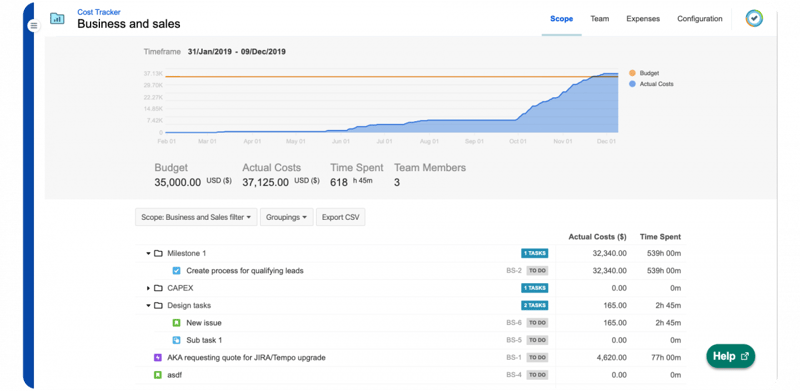The image size is (800, 391).
Task: Open the Groupings dropdown
Action: pos(287,217)
